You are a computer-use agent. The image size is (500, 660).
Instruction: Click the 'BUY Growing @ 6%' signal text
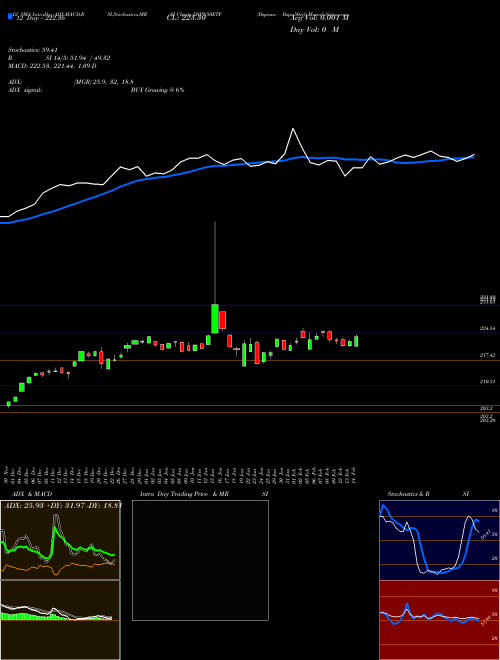click(157, 90)
